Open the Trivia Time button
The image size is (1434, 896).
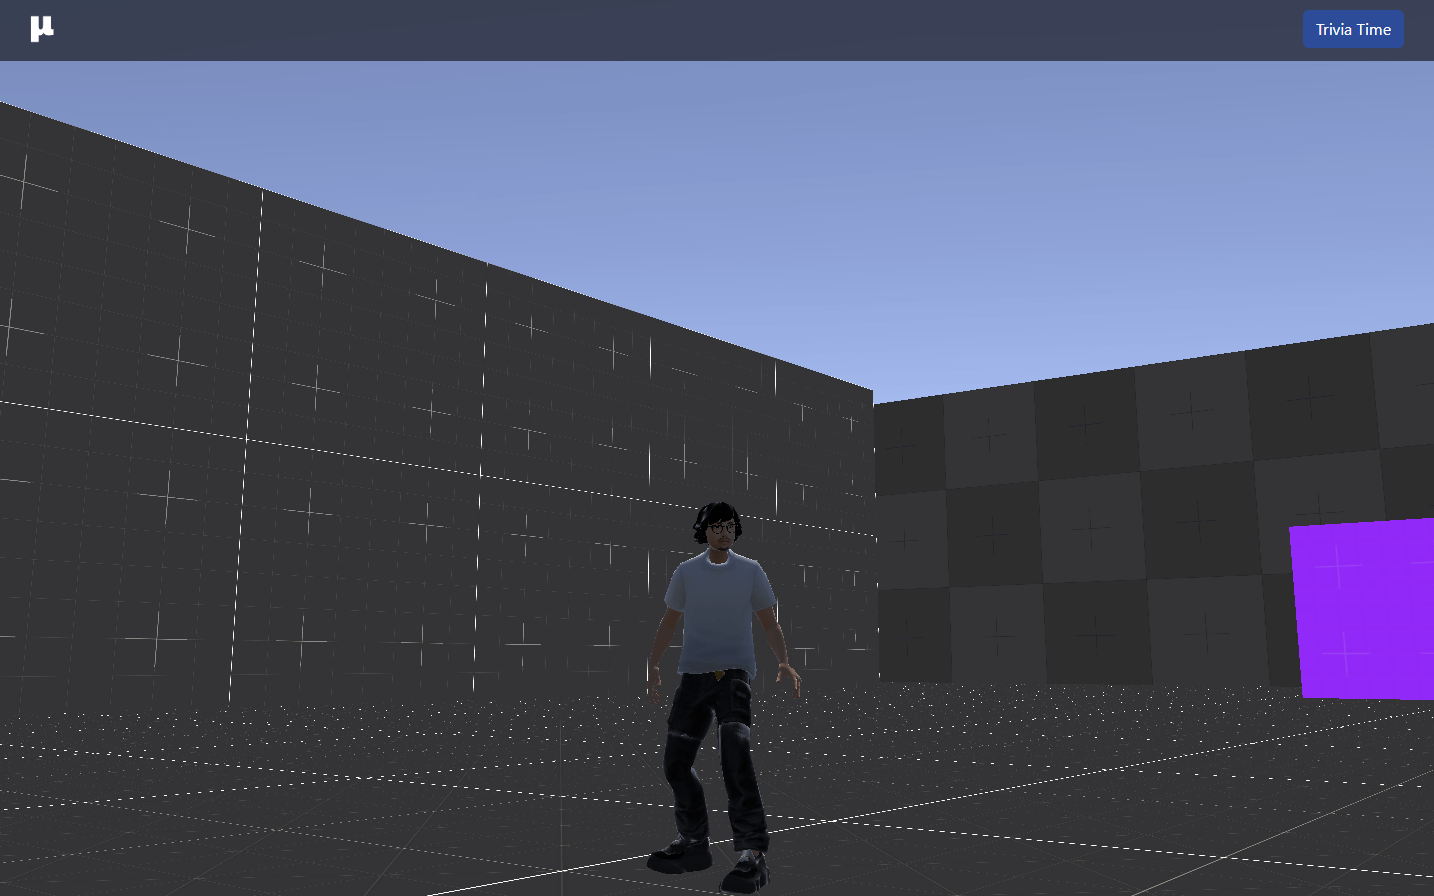[1352, 29]
